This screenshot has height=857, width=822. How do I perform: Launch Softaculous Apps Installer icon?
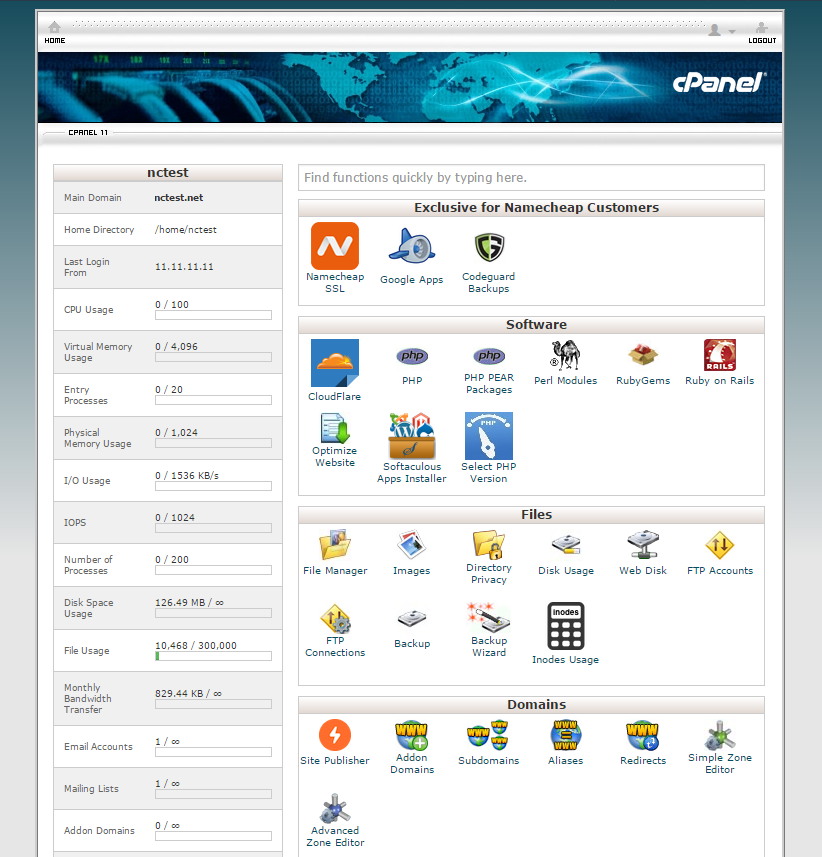[412, 436]
